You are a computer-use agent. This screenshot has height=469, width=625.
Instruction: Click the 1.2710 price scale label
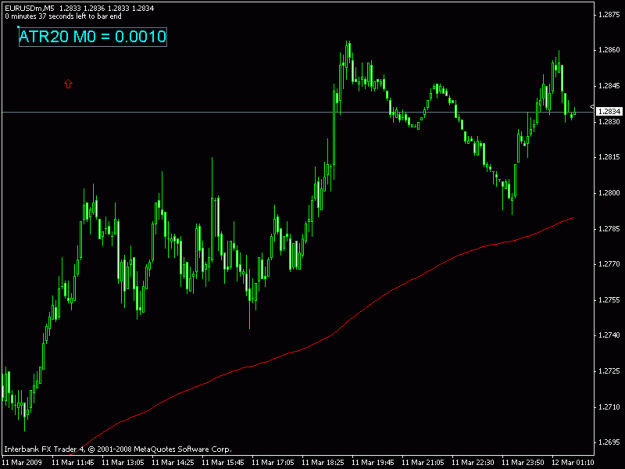coord(609,407)
